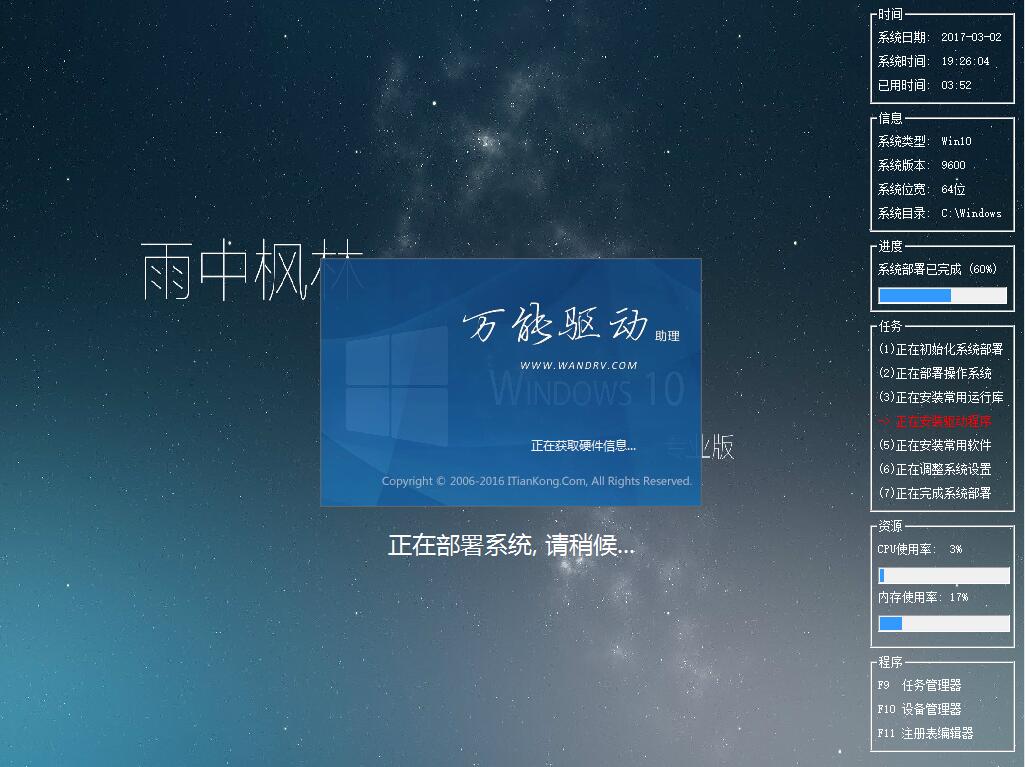The height and width of the screenshot is (767, 1025).
Task: Click the system type value Win10
Action: 956,141
